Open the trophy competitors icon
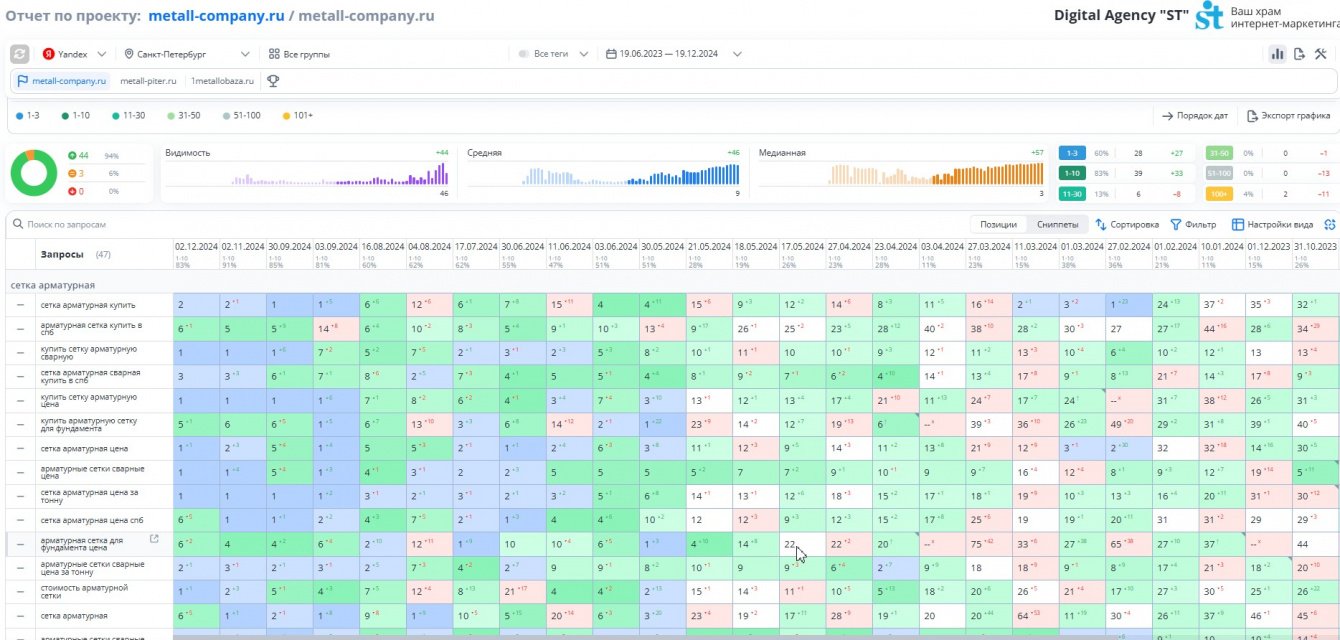This screenshot has height=640, width=1340. (272, 81)
